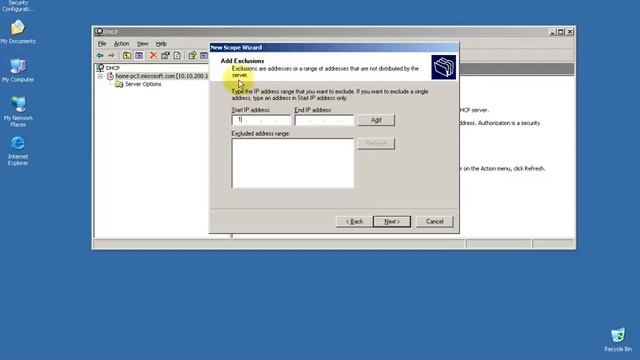This screenshot has width=640, height=360.
Task: Open the Help menu
Action: 161,44
